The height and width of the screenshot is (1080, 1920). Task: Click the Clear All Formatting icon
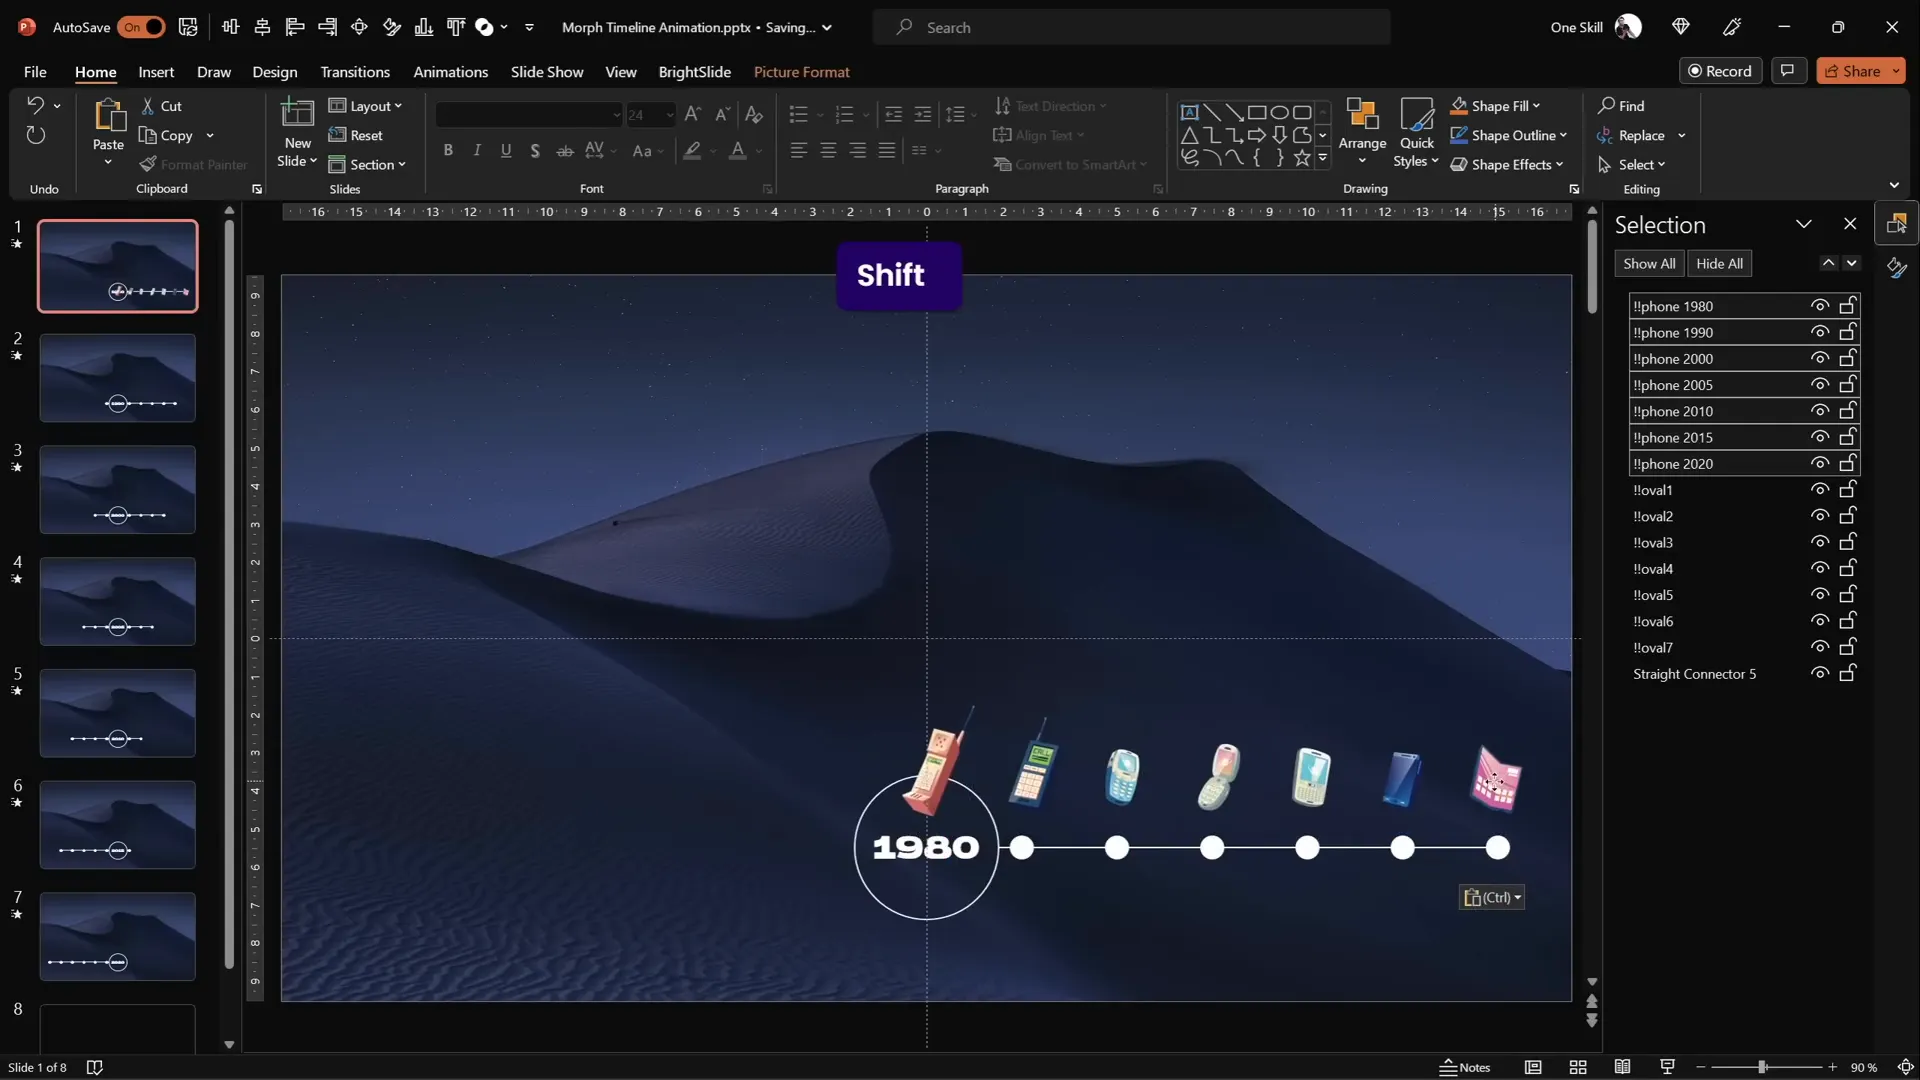(754, 114)
